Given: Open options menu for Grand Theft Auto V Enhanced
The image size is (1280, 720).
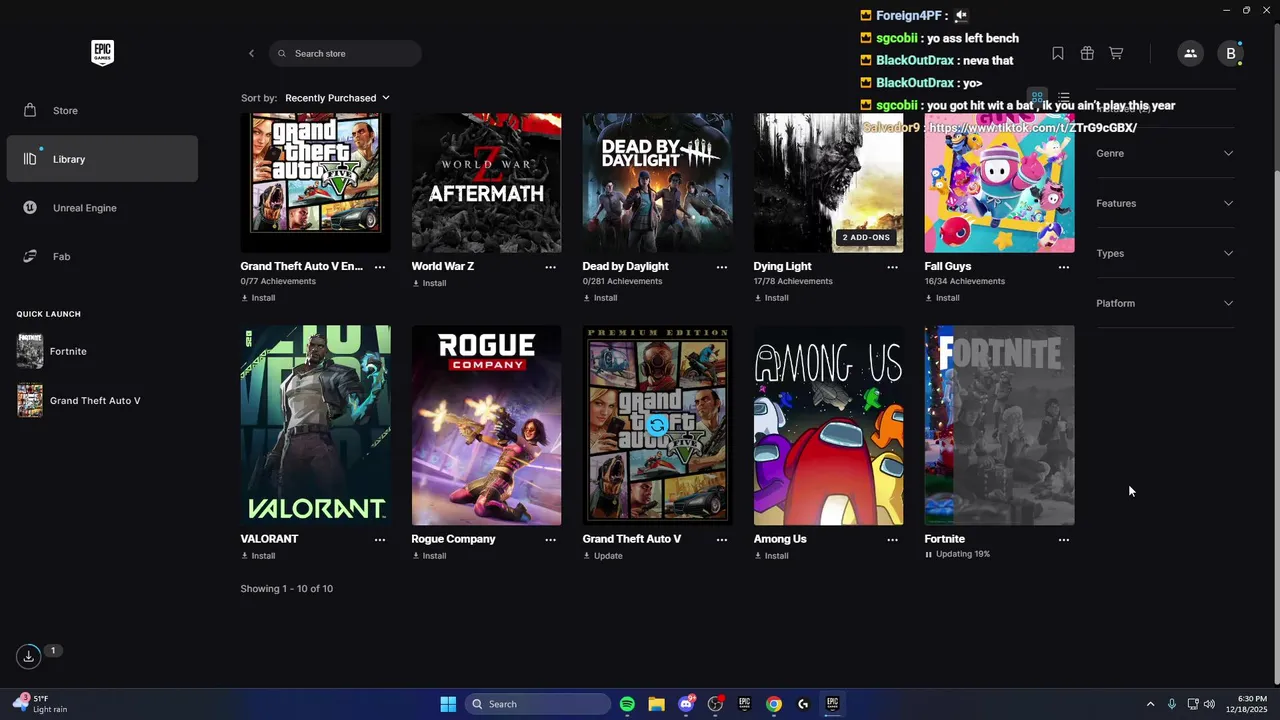Looking at the screenshot, I should point(380,267).
